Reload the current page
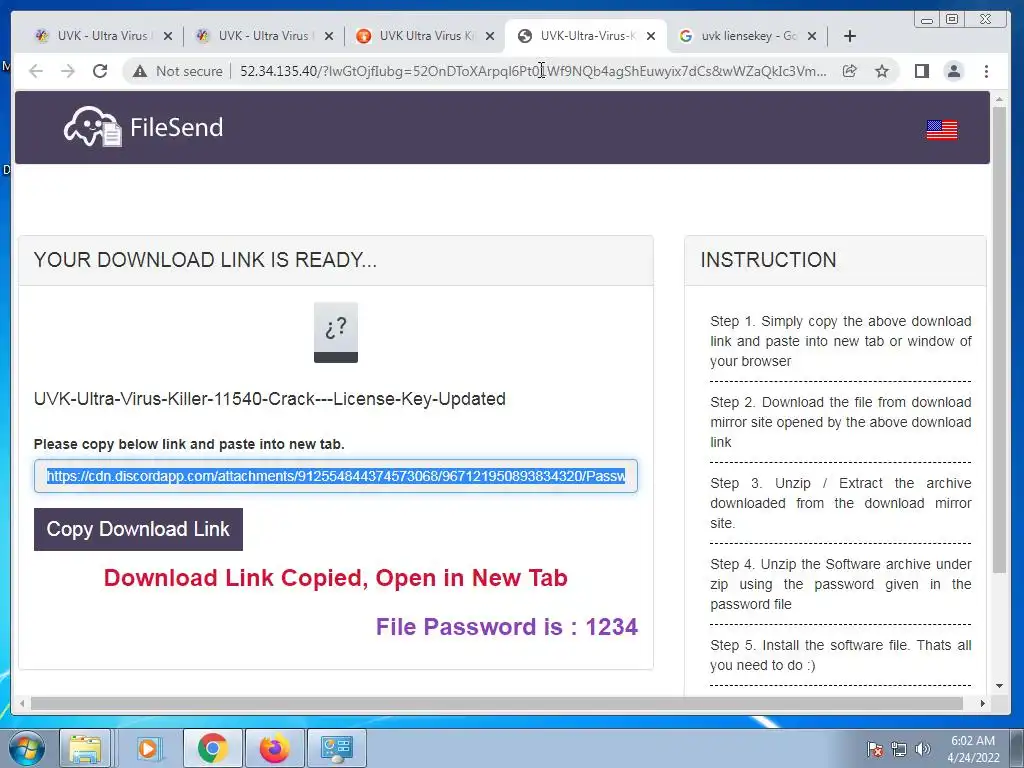The width and height of the screenshot is (1024, 768). [x=100, y=71]
